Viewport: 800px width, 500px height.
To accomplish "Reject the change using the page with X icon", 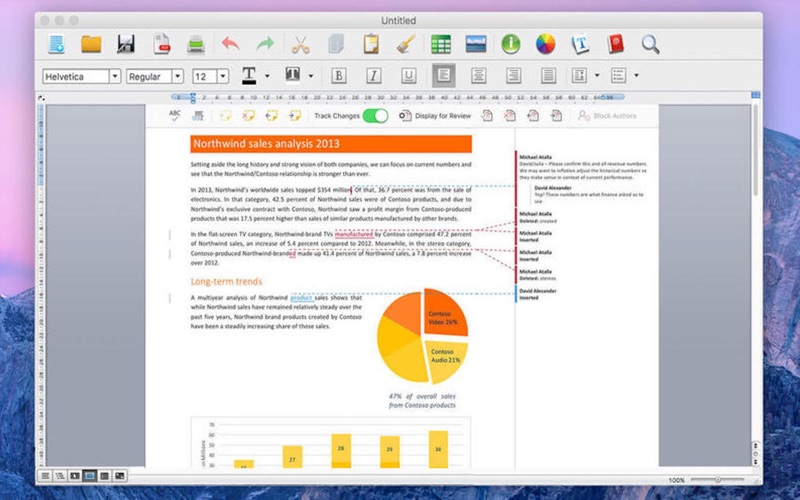I will (x=510, y=116).
